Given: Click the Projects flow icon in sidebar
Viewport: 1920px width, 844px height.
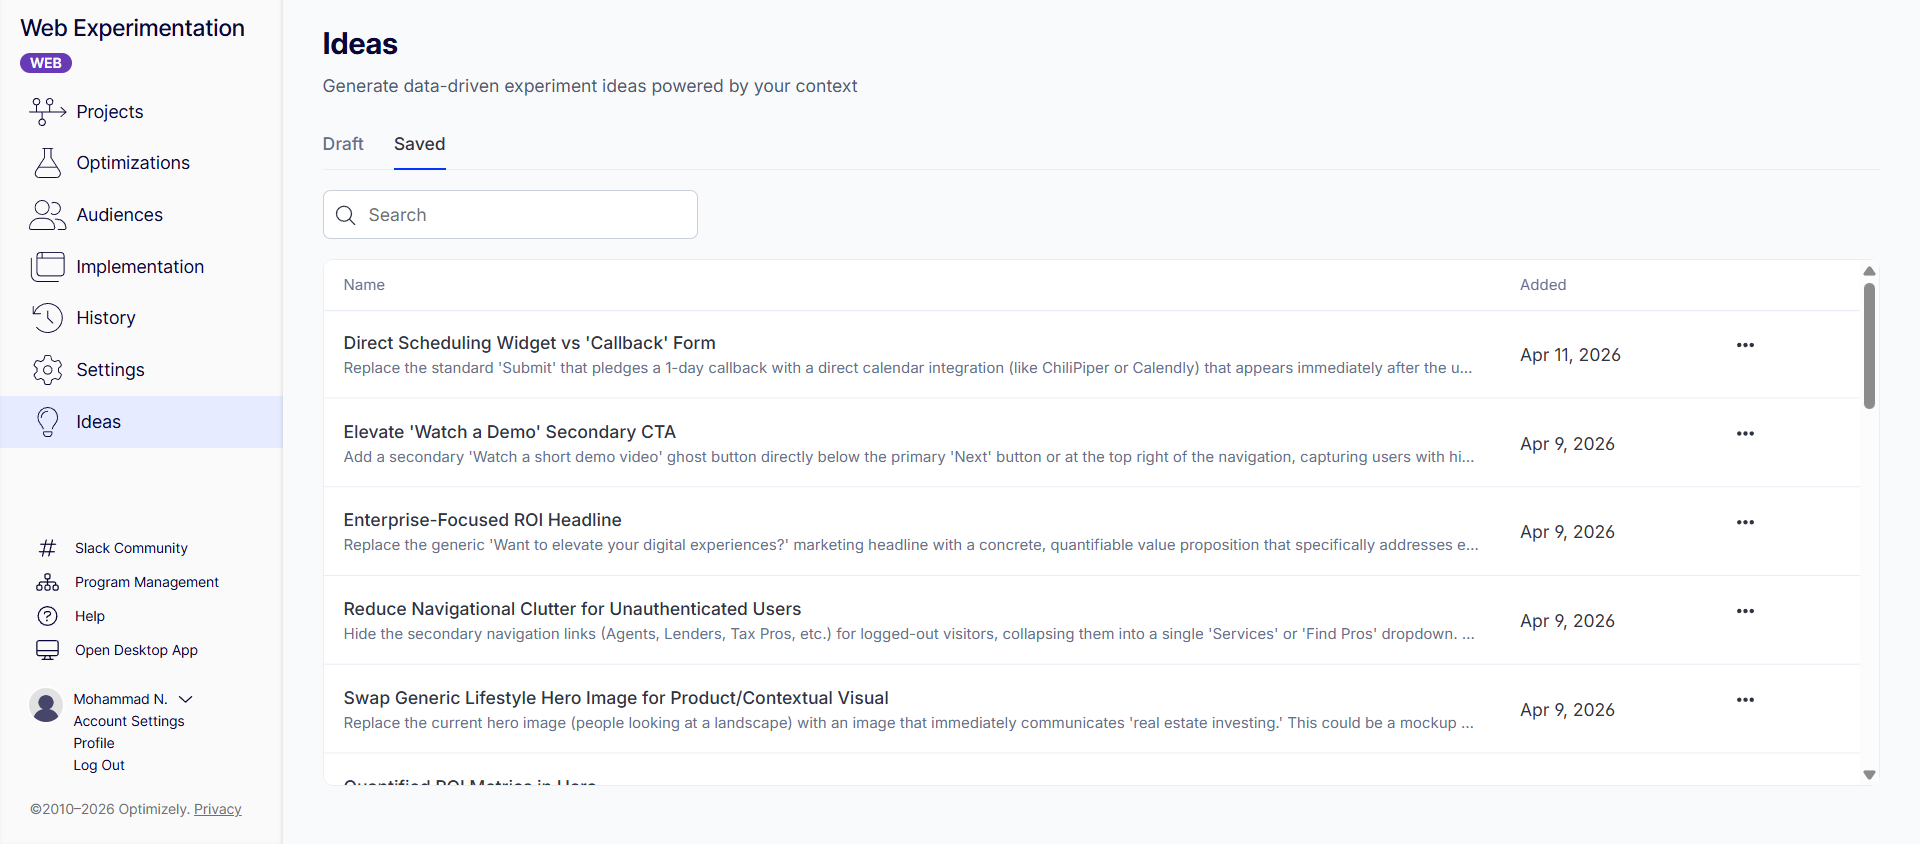Looking at the screenshot, I should point(47,111).
